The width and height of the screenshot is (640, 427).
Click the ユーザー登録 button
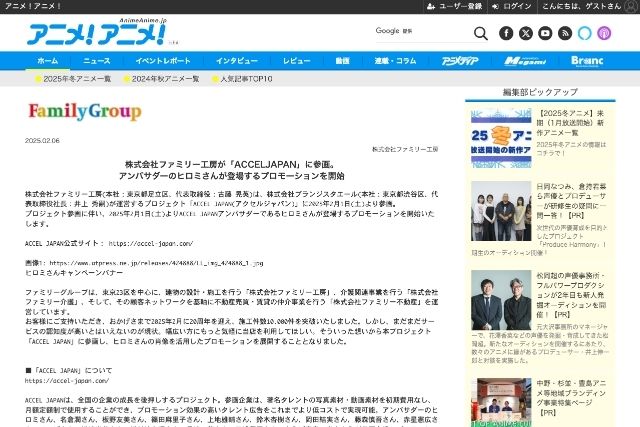[x=454, y=6]
